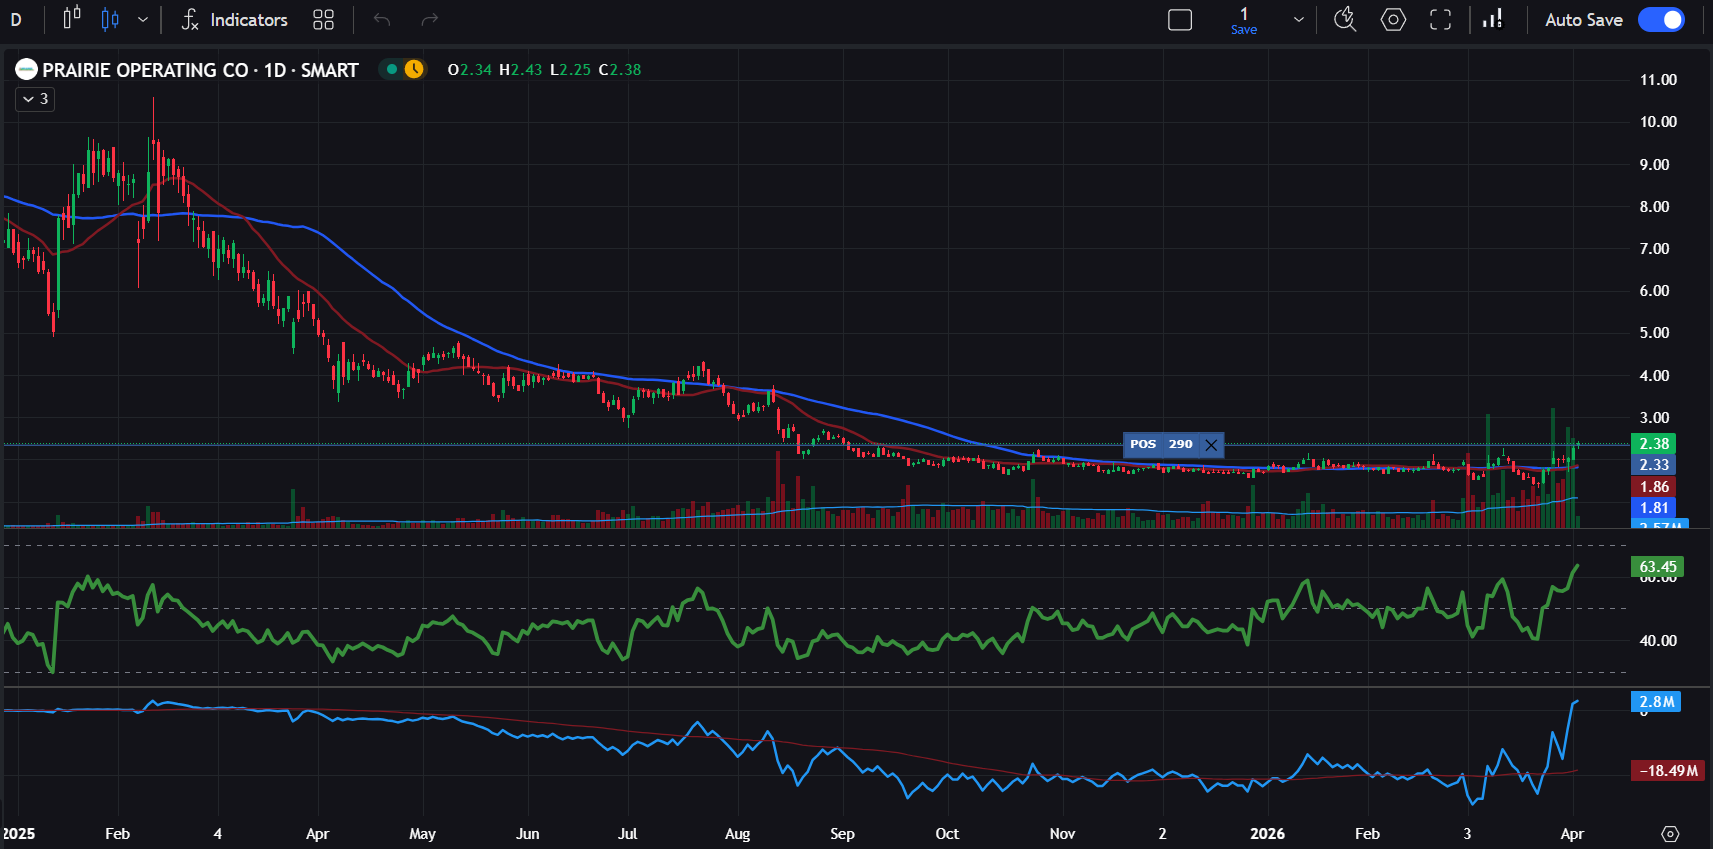The width and height of the screenshot is (1713, 849).
Task: Open the bar-chart trading panel icon
Action: [1493, 20]
